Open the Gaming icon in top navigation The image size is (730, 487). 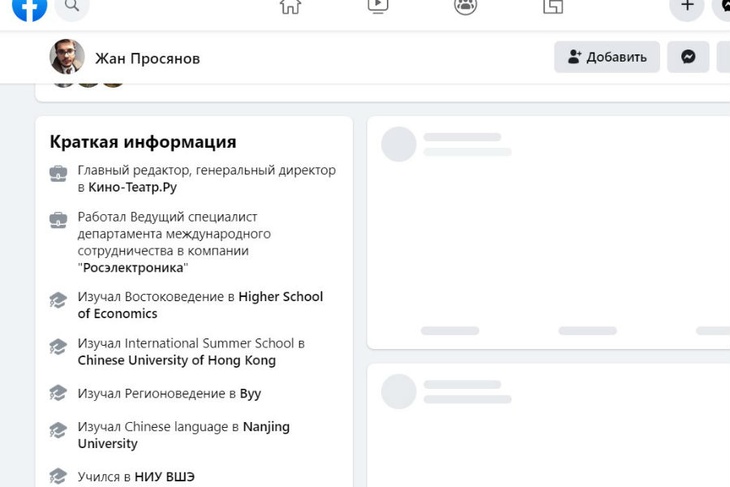(553, 7)
